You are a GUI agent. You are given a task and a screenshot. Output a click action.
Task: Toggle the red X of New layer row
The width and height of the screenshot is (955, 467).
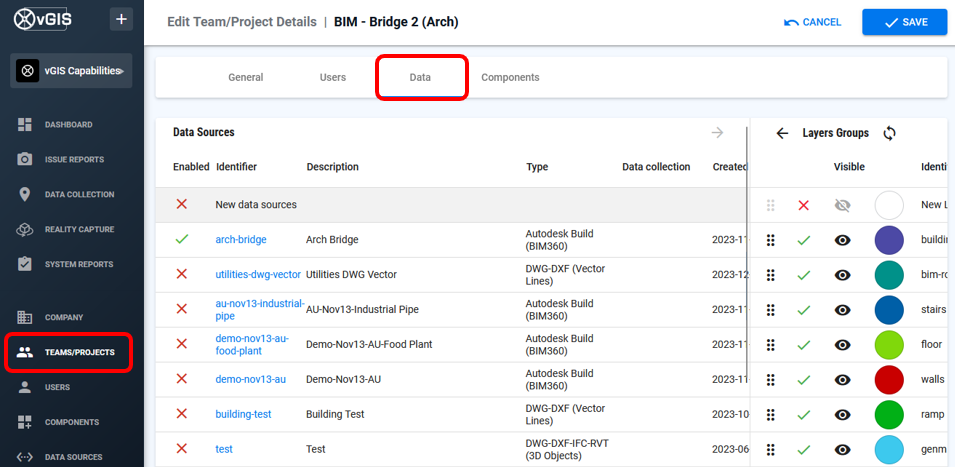click(804, 206)
